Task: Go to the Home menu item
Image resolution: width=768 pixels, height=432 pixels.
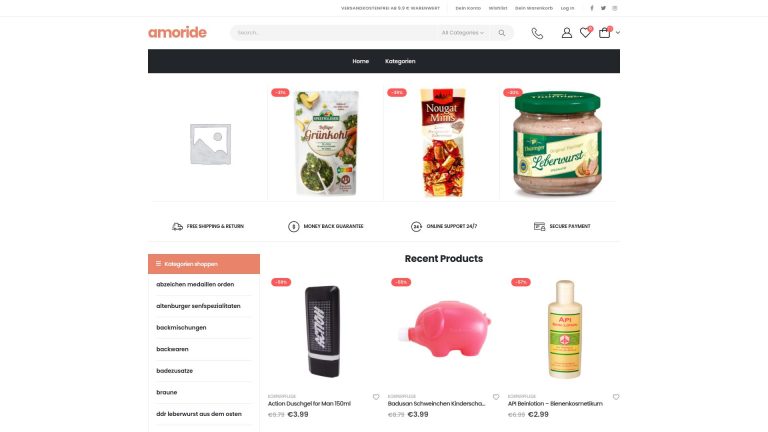Action: pos(360,61)
